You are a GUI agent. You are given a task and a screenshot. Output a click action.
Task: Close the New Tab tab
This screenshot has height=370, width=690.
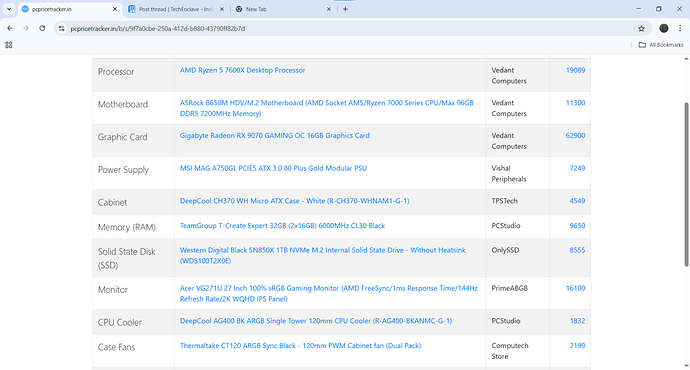tap(328, 9)
